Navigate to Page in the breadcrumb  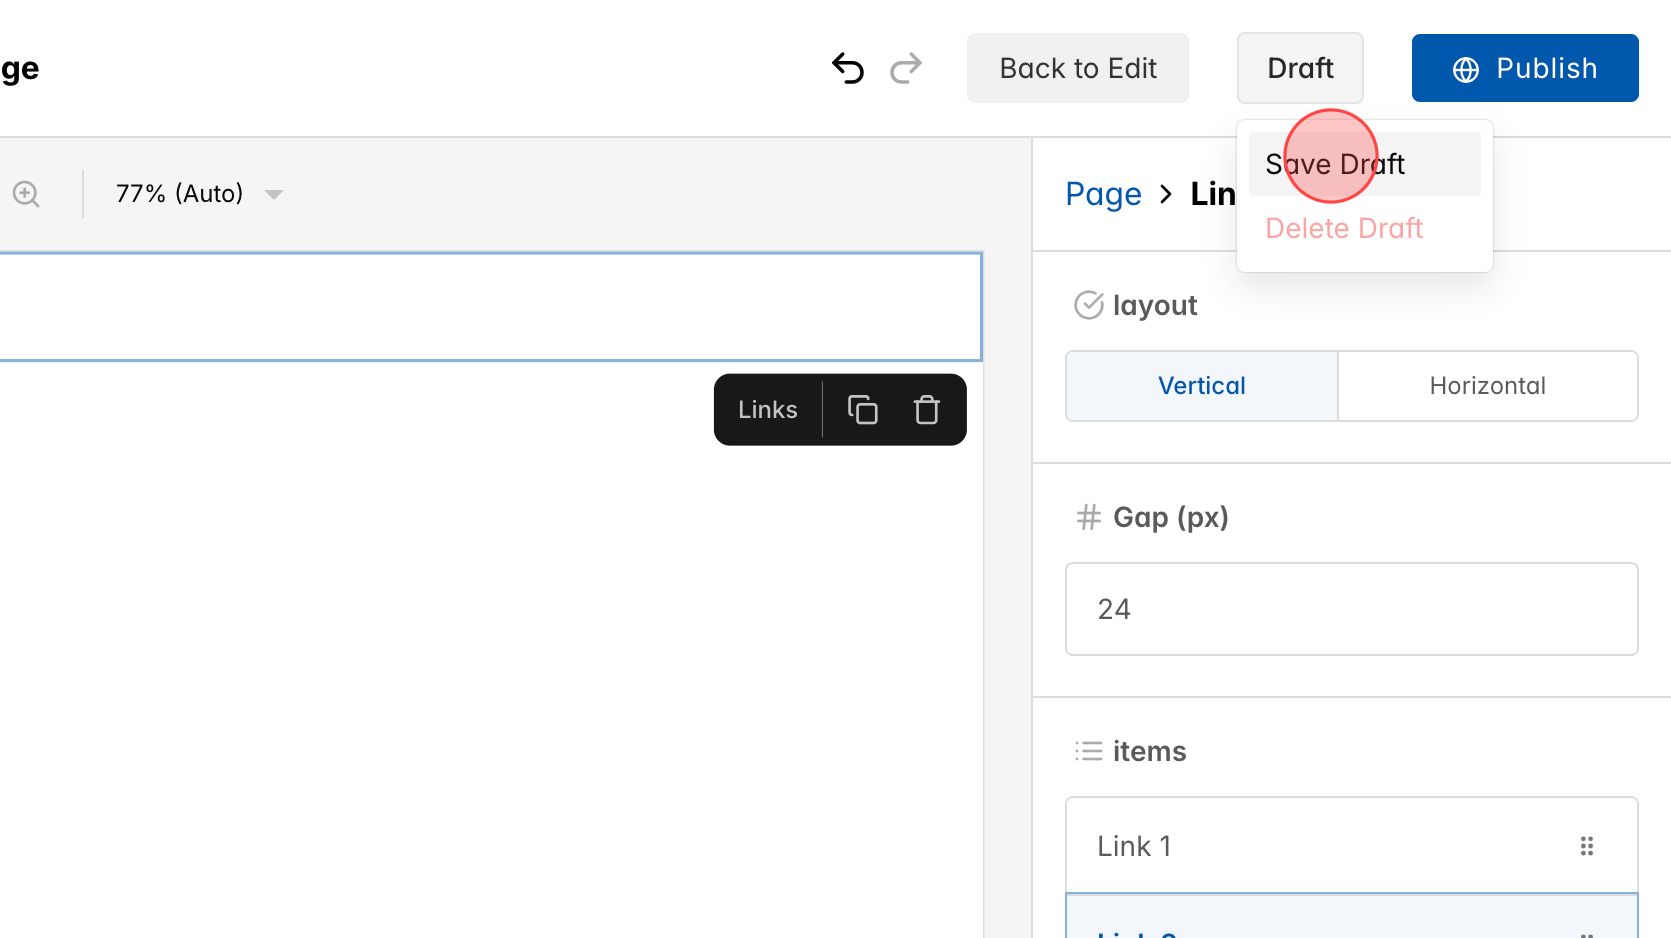[x=1104, y=193]
